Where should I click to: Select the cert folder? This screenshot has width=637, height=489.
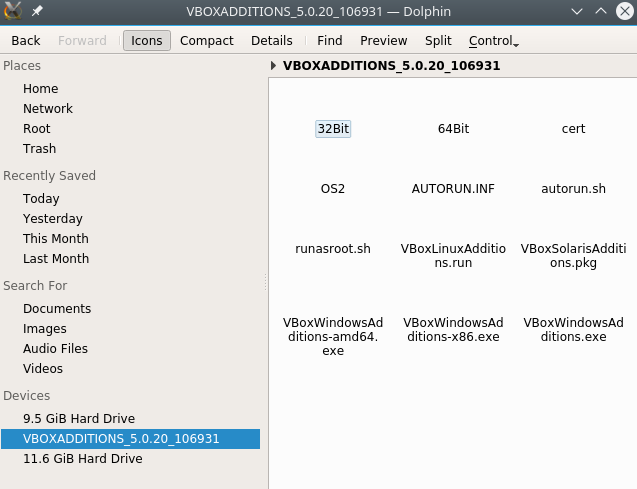573,129
